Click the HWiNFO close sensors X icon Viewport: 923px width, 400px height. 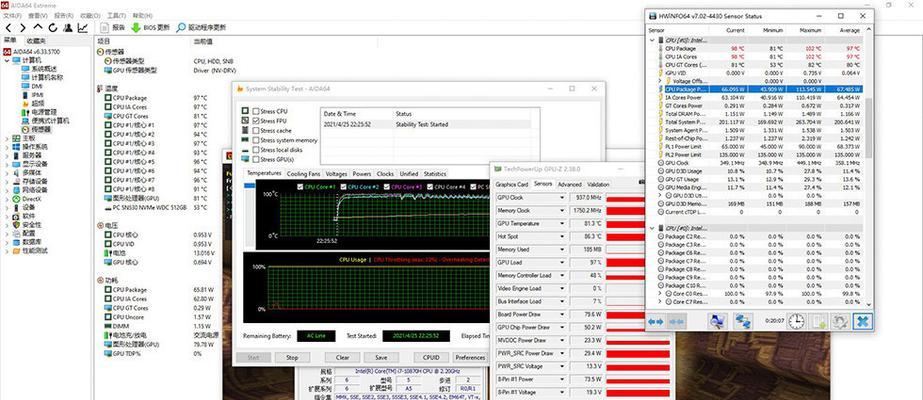(863, 321)
